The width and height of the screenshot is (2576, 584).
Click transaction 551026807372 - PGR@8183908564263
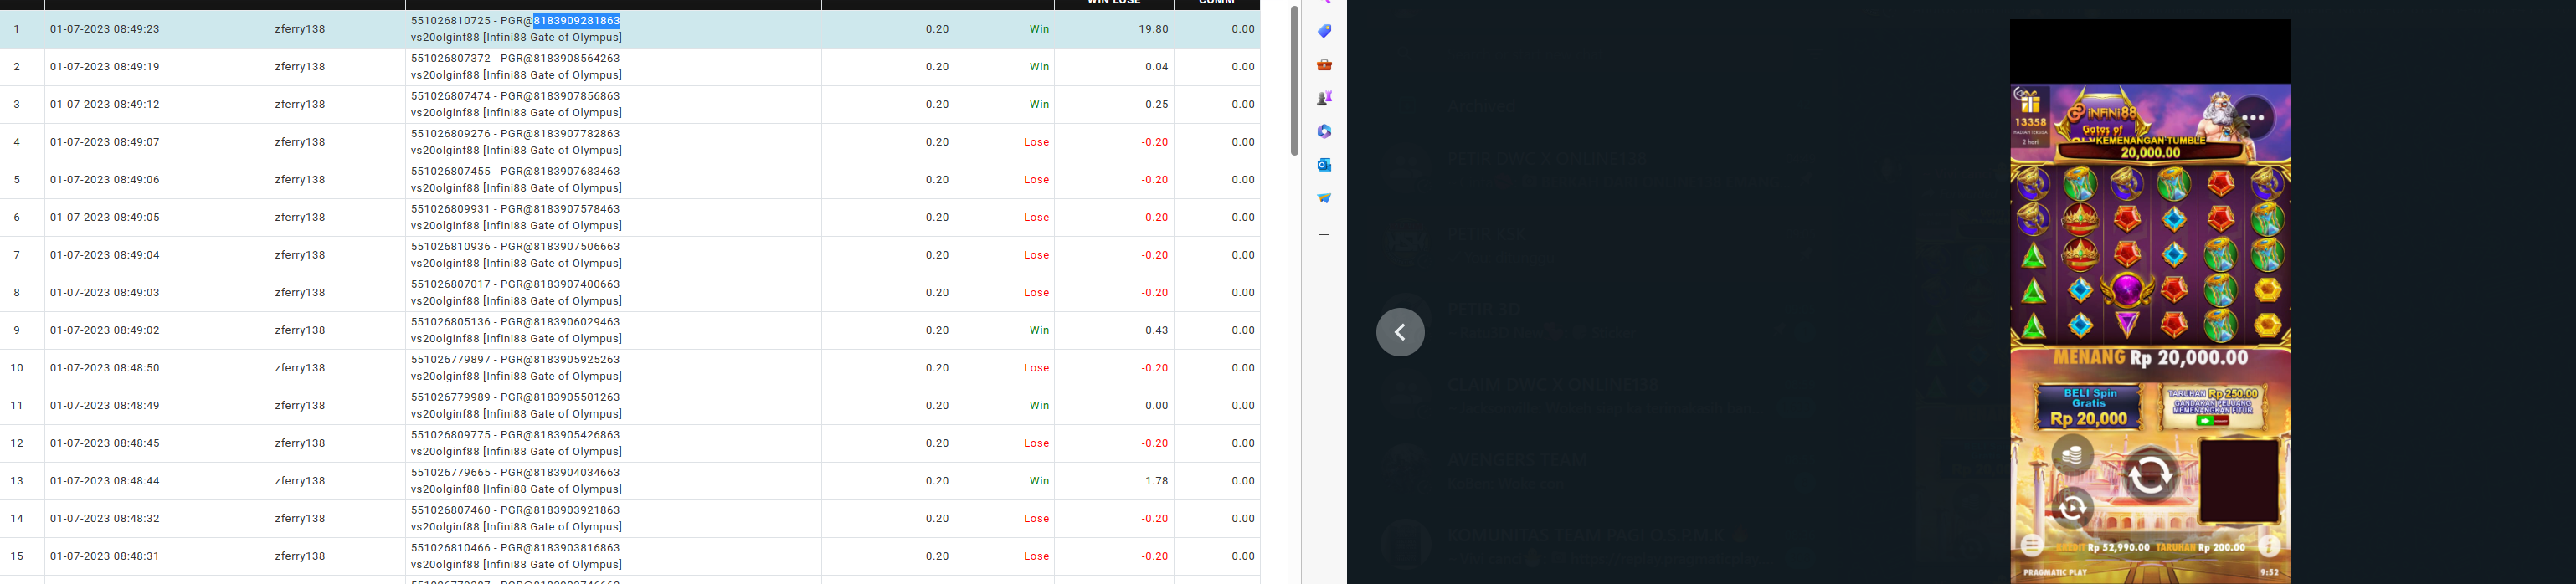515,59
